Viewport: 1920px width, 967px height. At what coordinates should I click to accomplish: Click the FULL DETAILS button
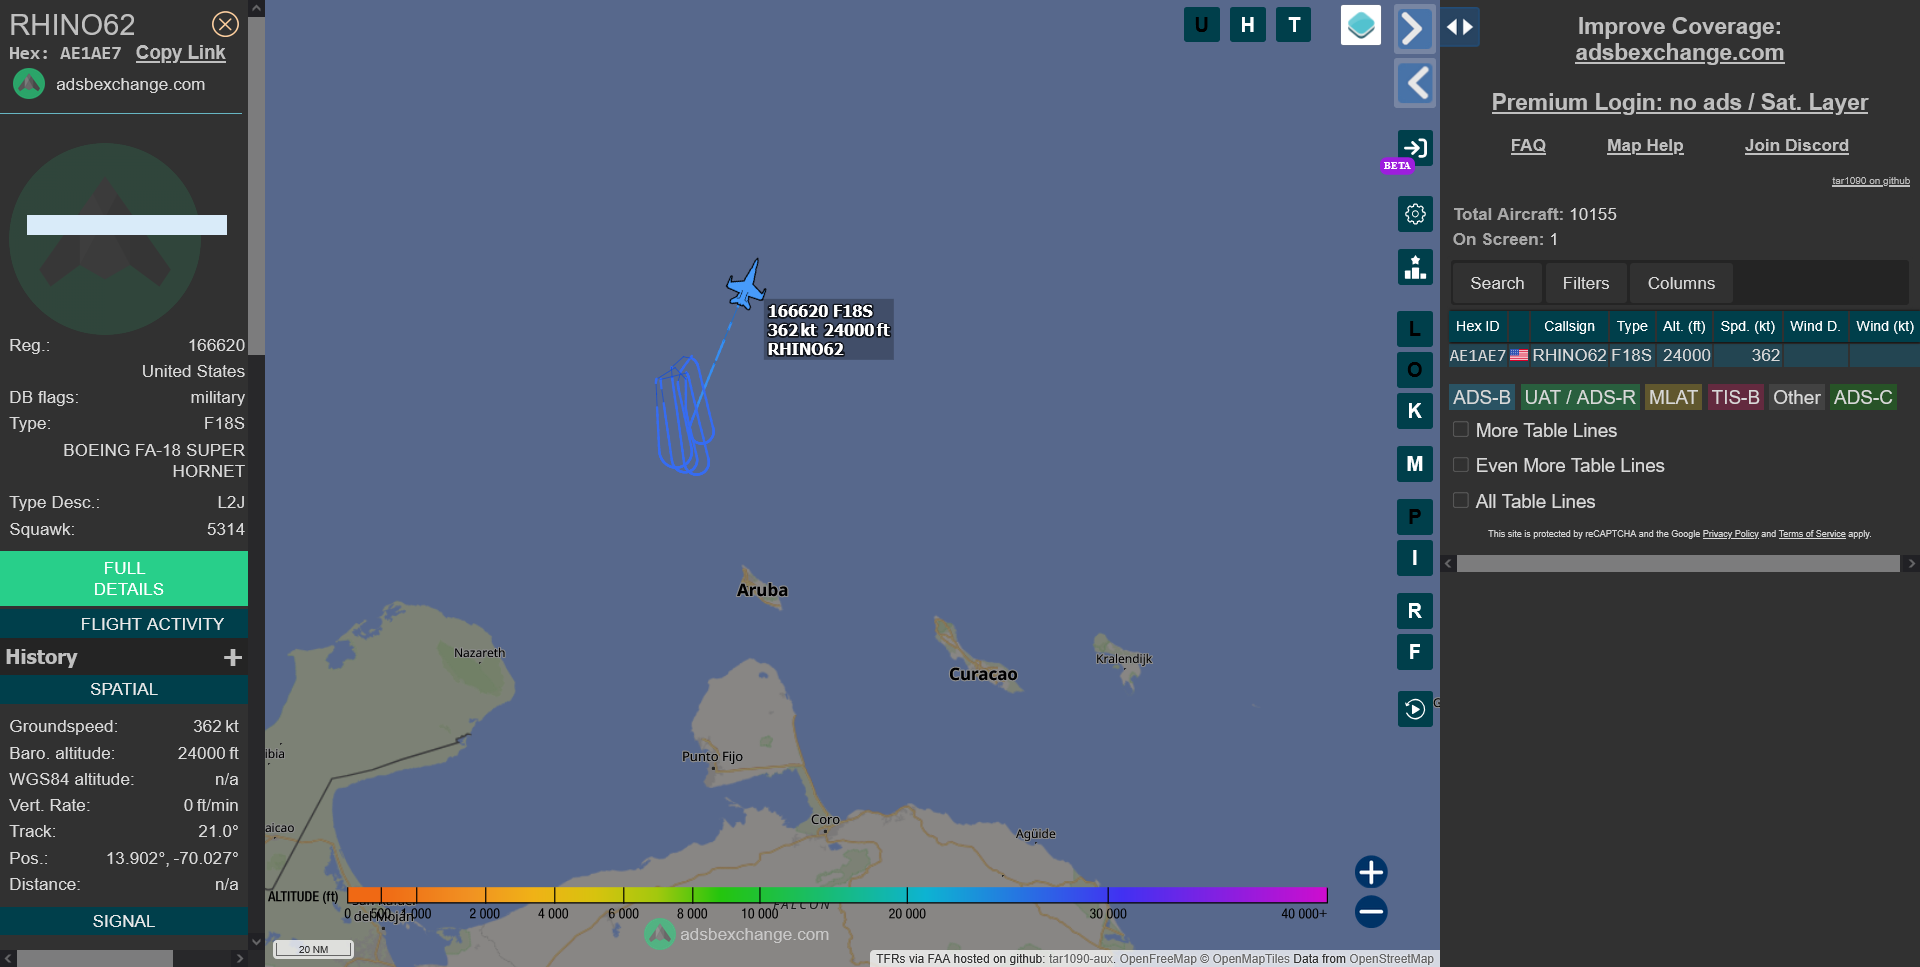click(124, 578)
